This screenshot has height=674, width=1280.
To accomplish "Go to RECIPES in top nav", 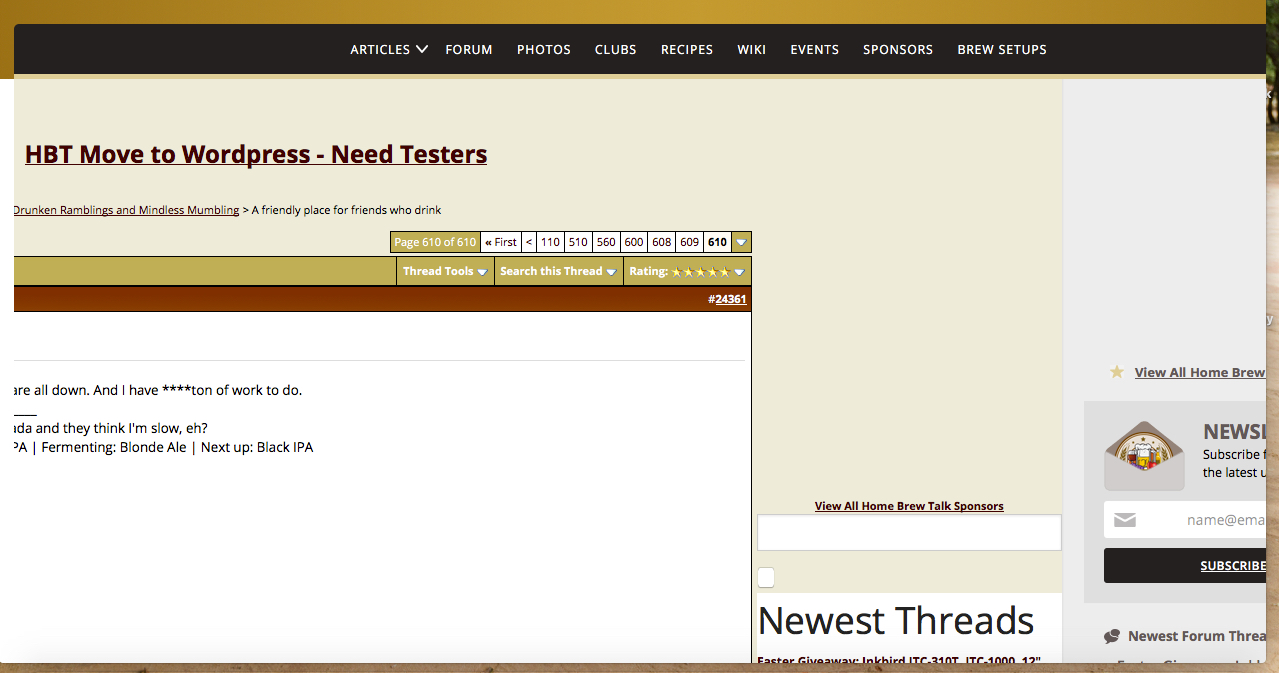I will point(687,49).
